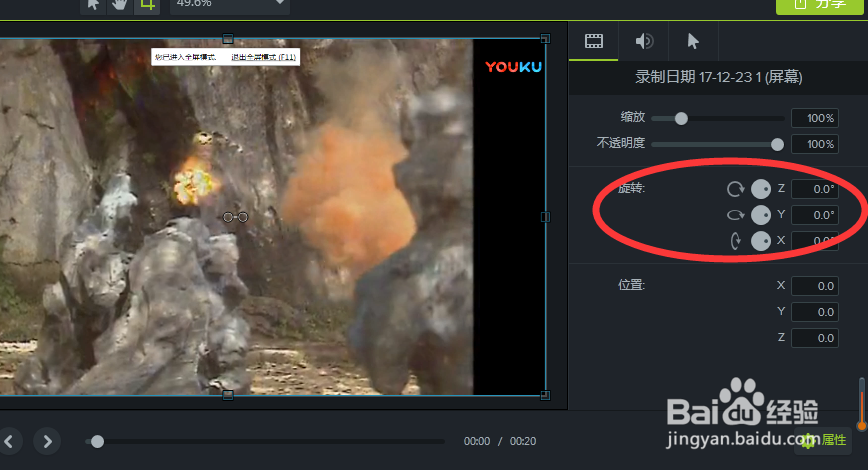868x470 pixels.
Task: Select the crop tool
Action: [147, 6]
